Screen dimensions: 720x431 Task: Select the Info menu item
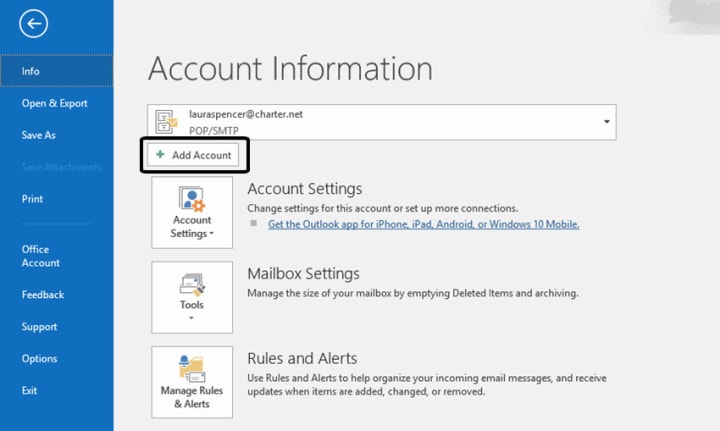pos(56,71)
